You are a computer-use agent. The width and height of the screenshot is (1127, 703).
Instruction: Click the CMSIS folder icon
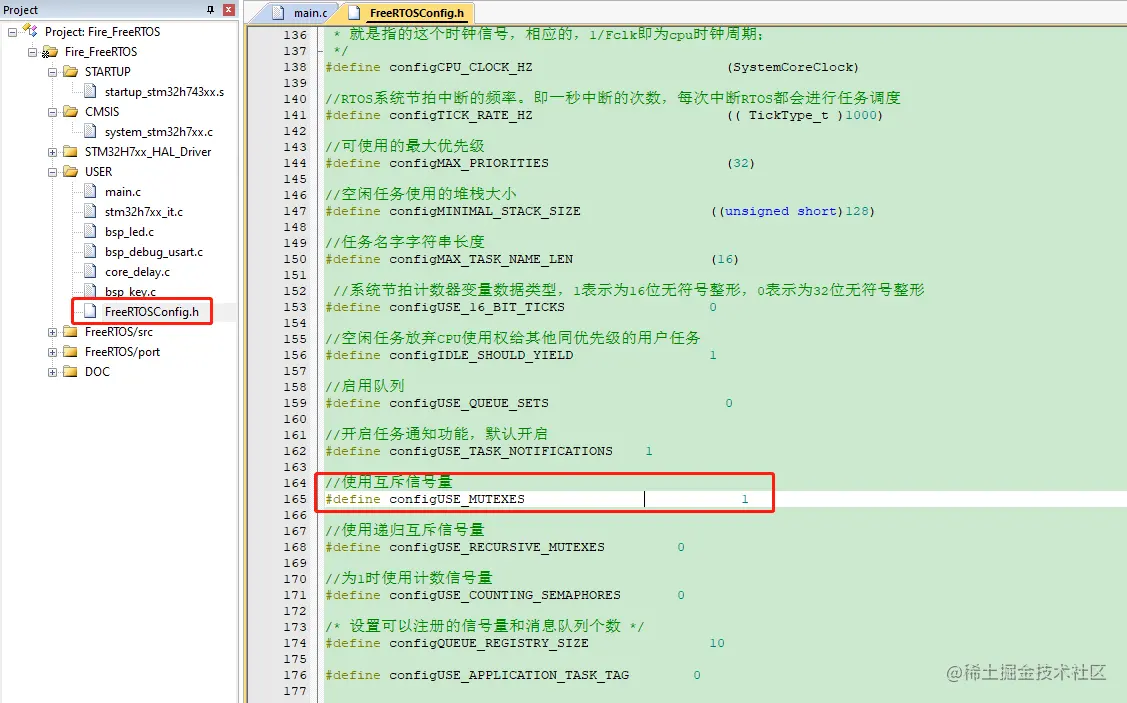pyautogui.click(x=70, y=111)
